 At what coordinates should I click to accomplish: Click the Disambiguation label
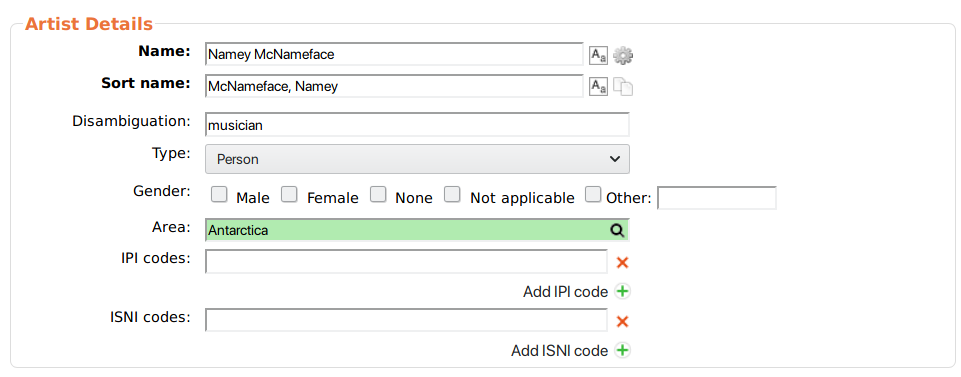point(131,121)
